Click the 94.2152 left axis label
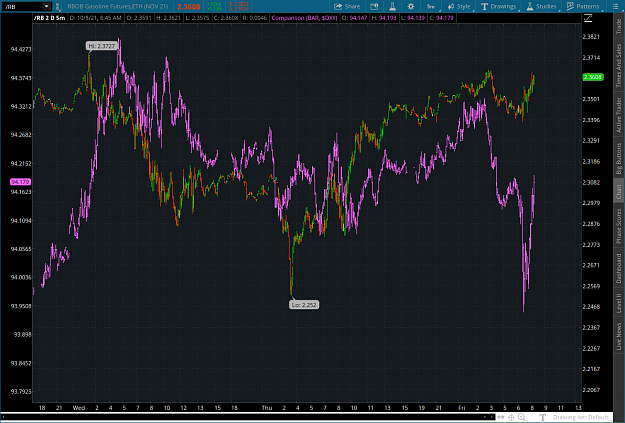 pos(21,163)
